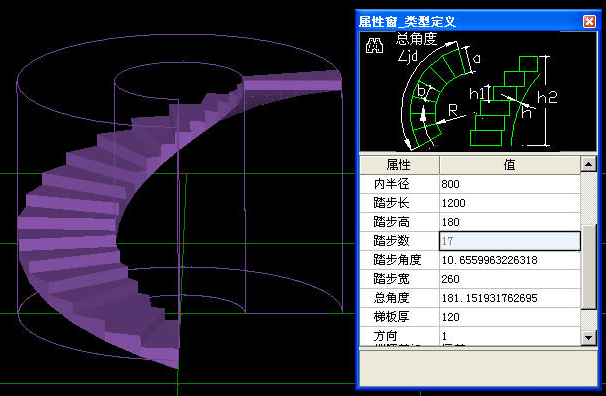Click the binoculars search icon
606x396 pixels.
click(374, 46)
